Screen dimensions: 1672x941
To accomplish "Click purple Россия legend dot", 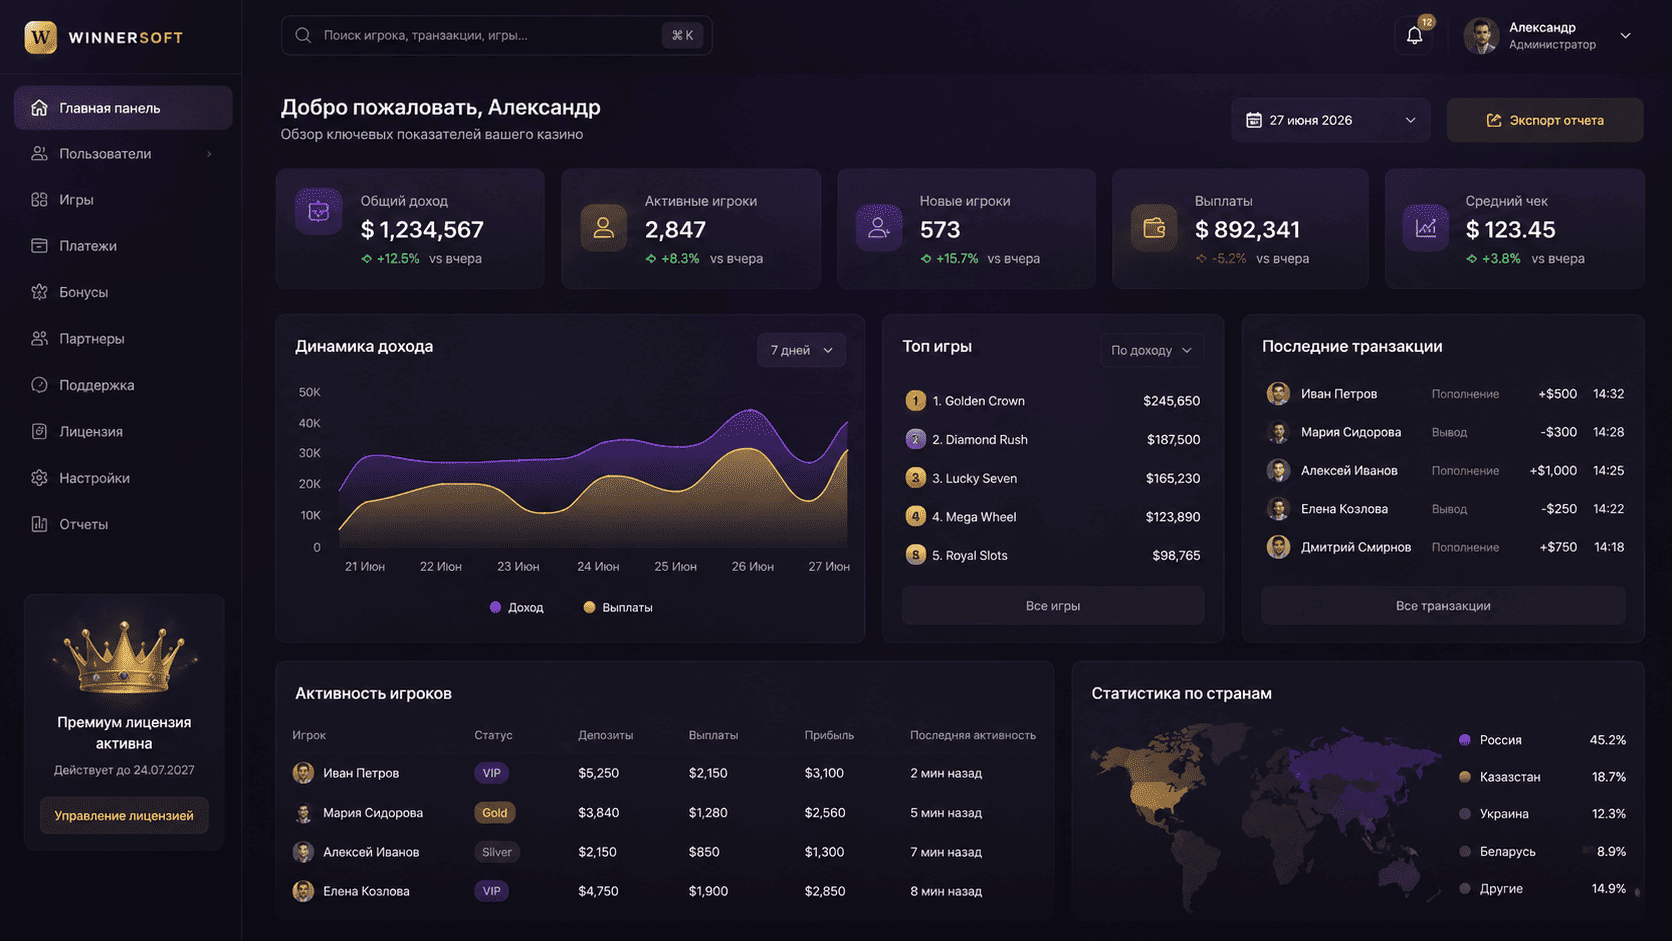I will [1465, 740].
